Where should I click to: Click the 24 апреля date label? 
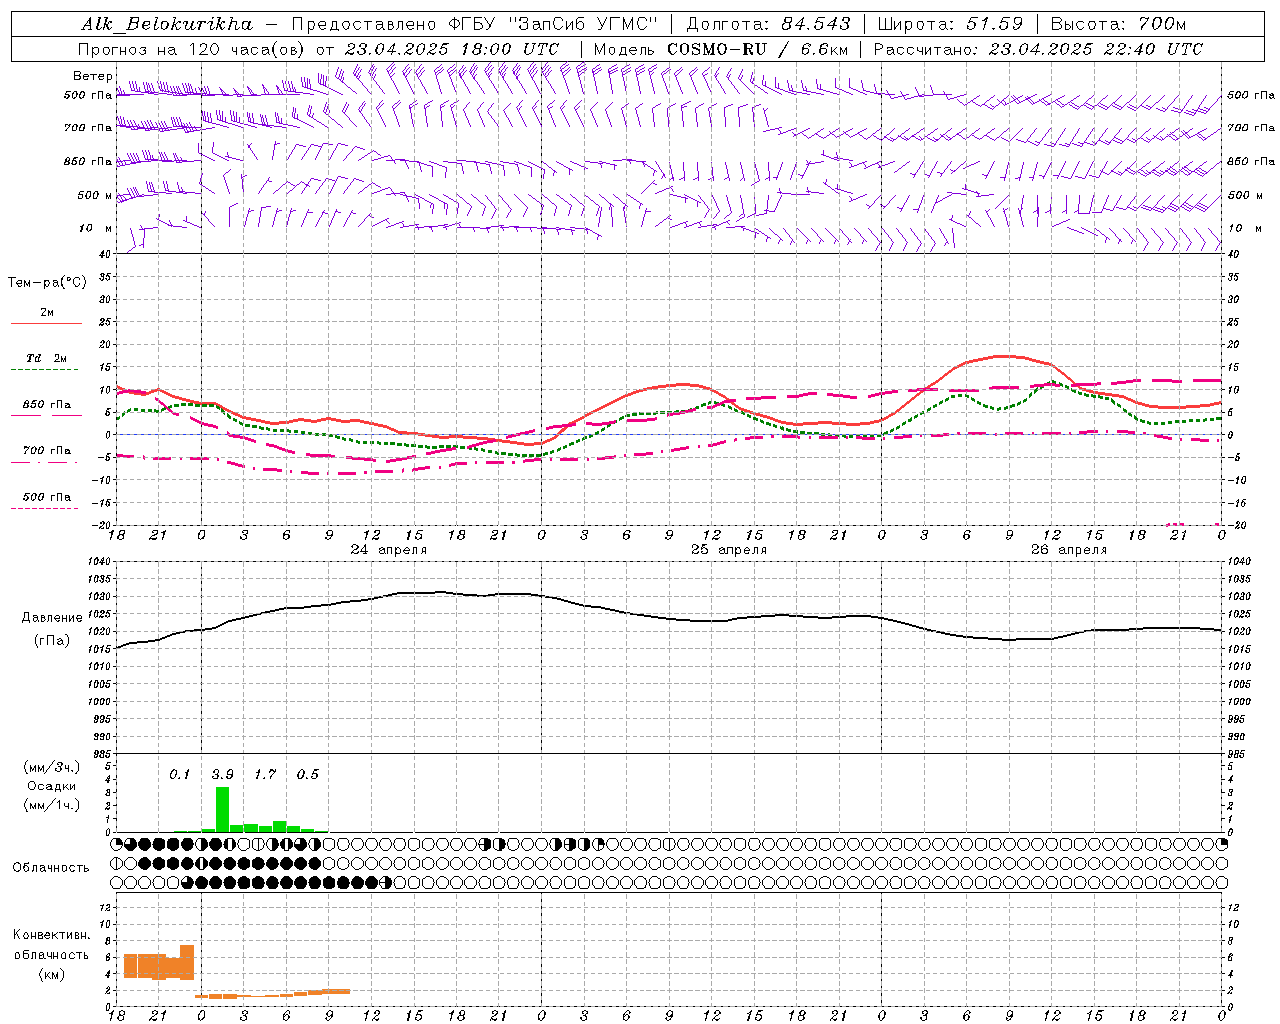pos(389,550)
